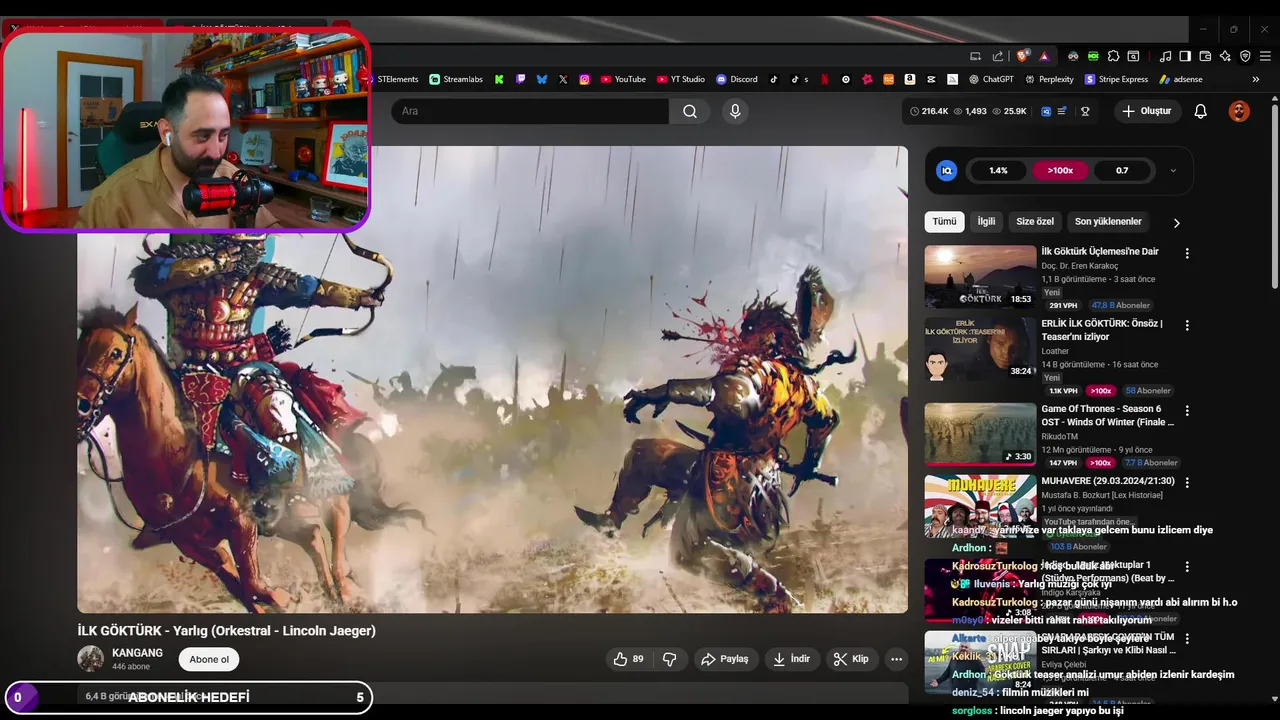Open options for MUHAVERE video
This screenshot has height=720, width=1280.
point(1187,482)
